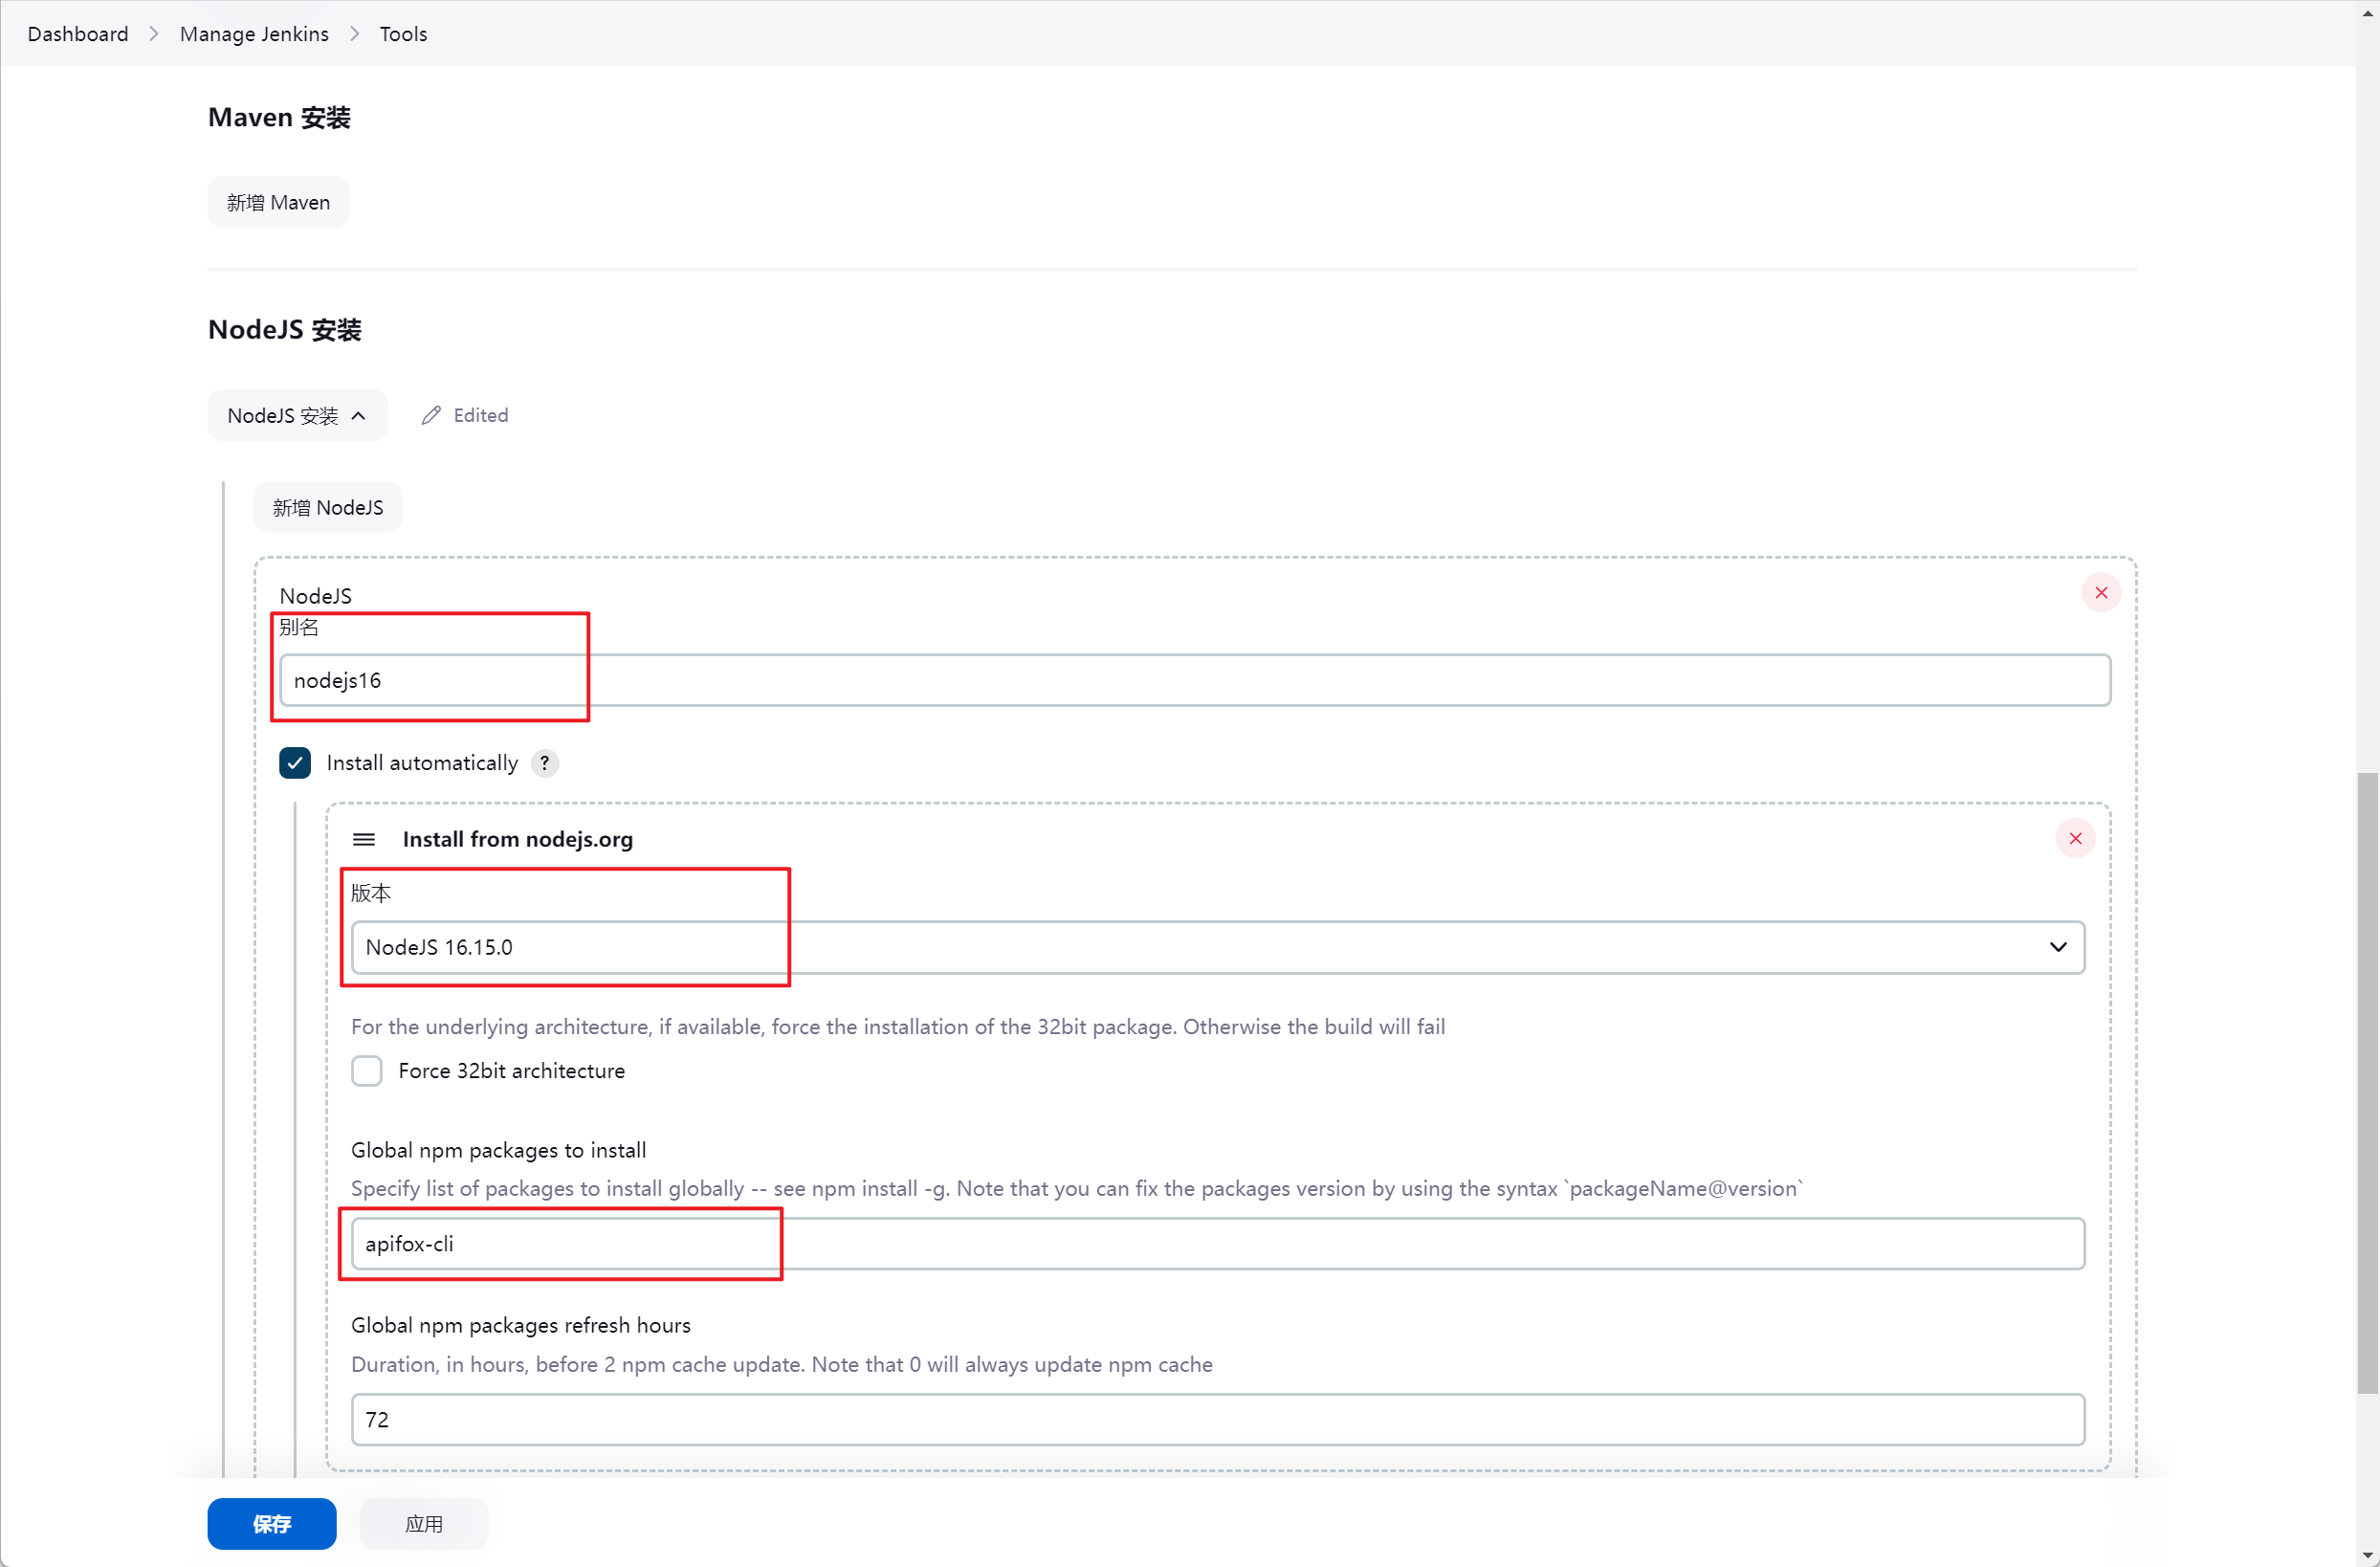Viewport: 2380px width, 1567px height.
Task: Uncheck the Install automatically checkbox
Action: [295, 763]
